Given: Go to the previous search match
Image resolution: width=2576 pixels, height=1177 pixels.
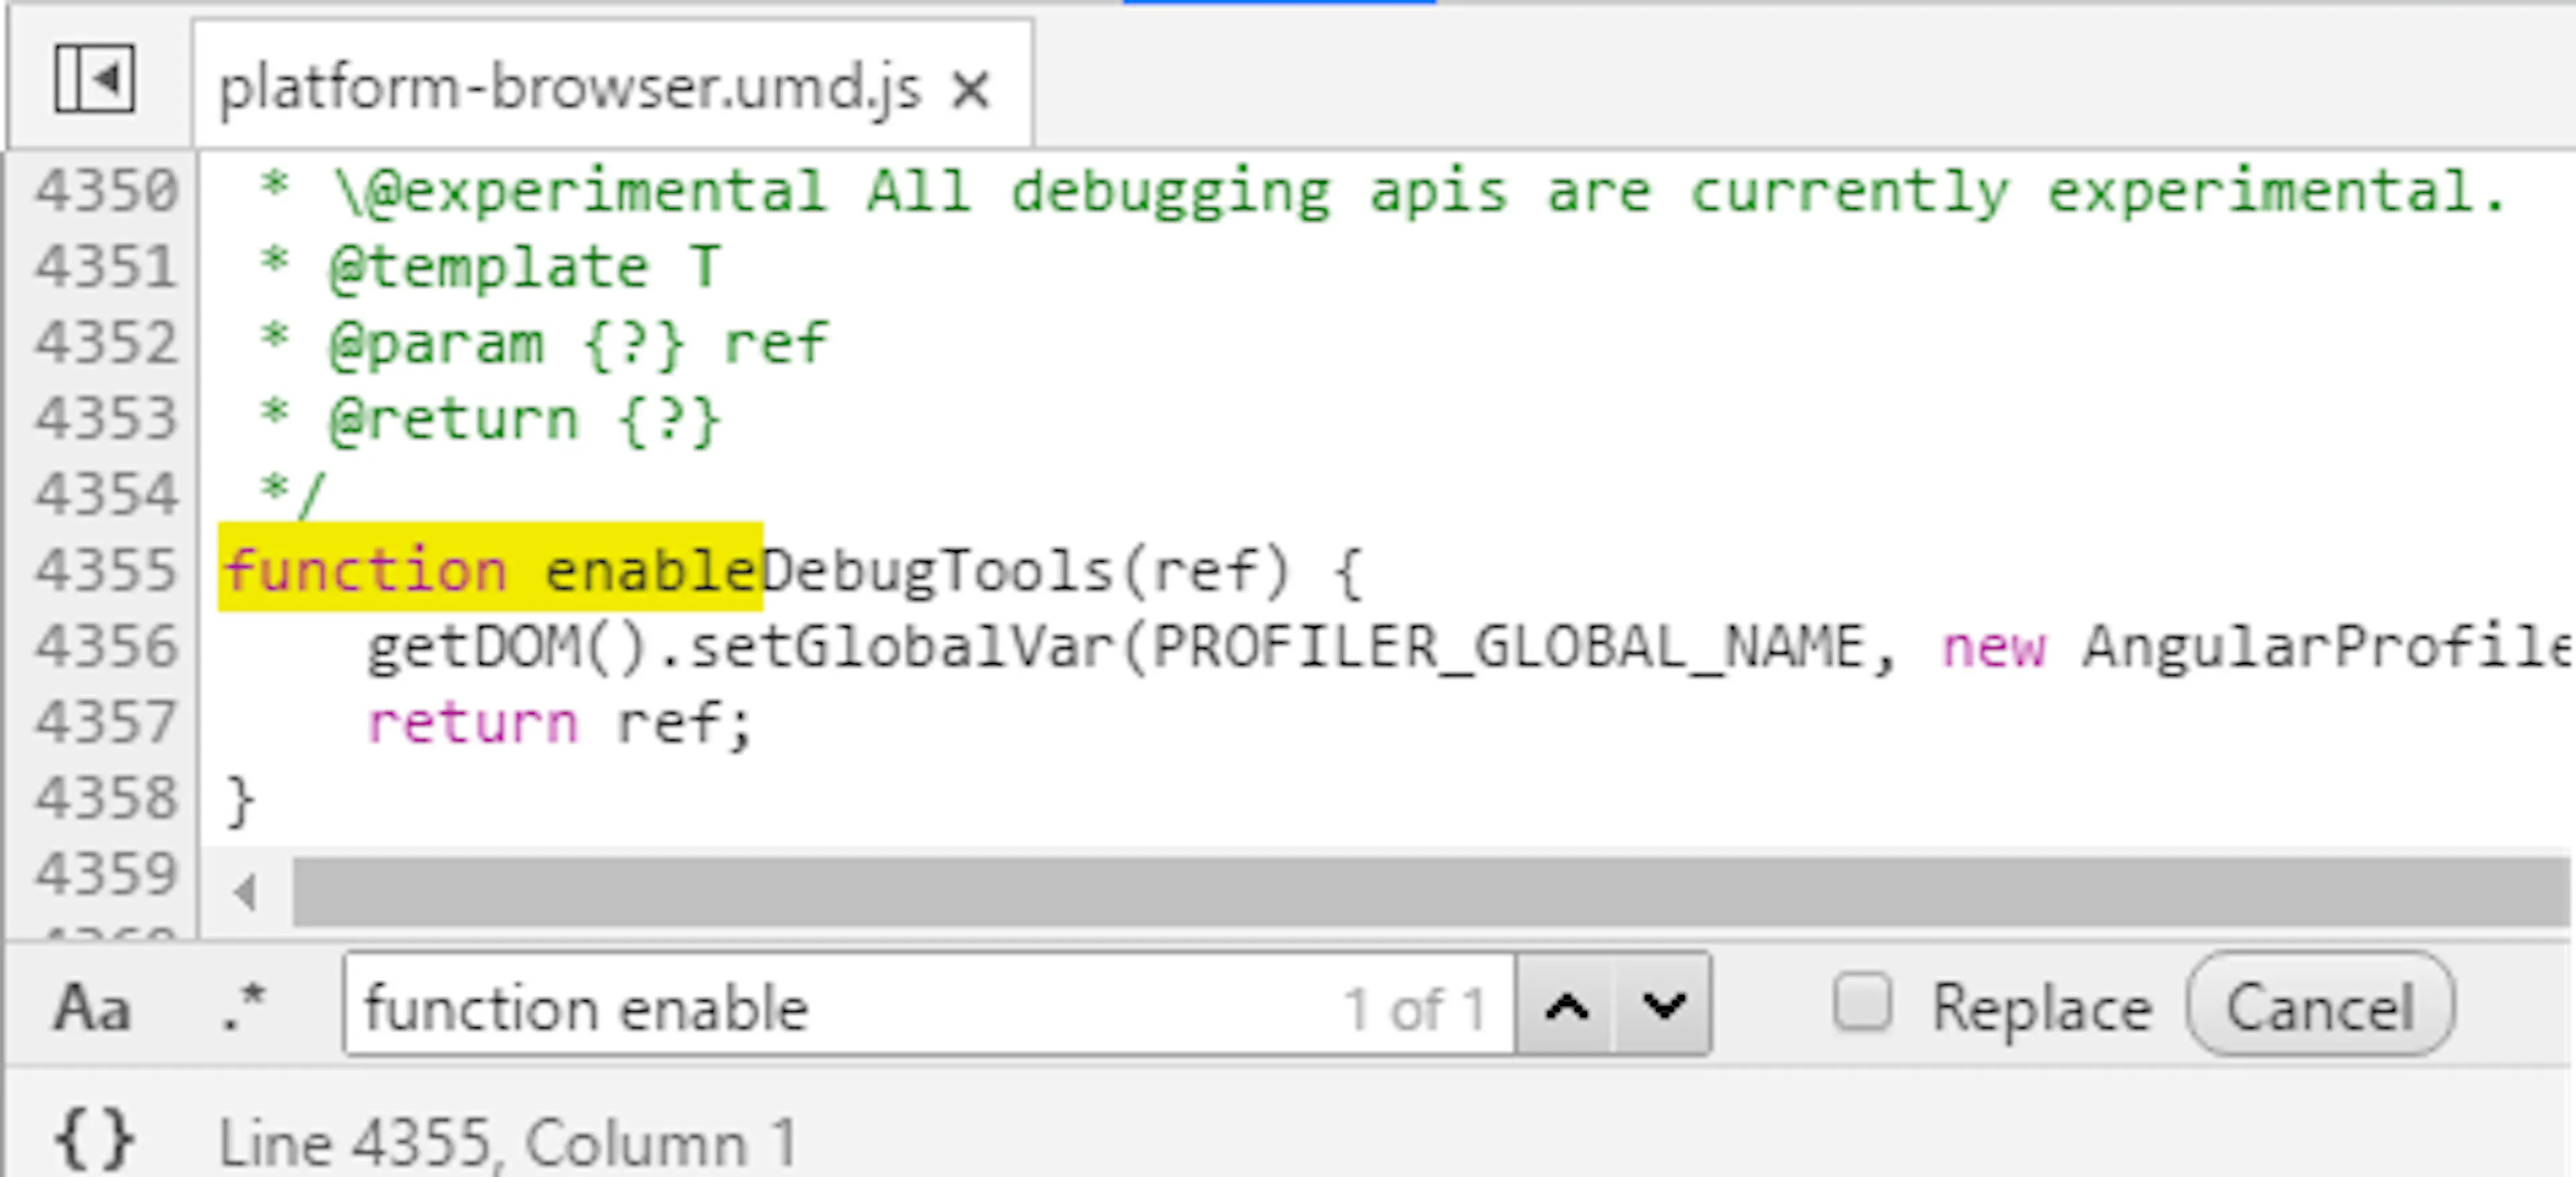Looking at the screenshot, I should 1566,1005.
